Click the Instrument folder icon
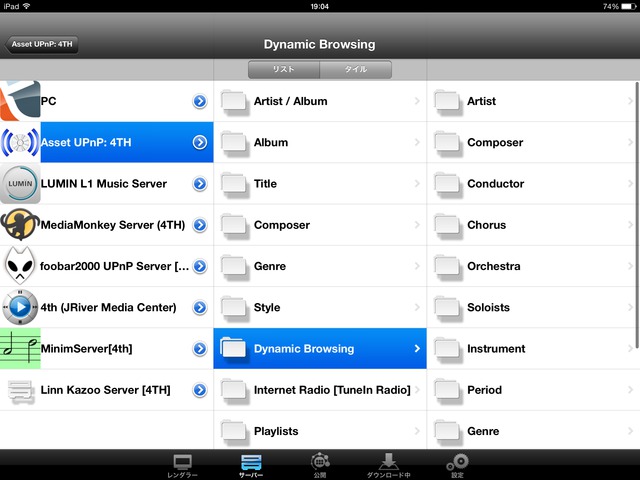 (448, 349)
